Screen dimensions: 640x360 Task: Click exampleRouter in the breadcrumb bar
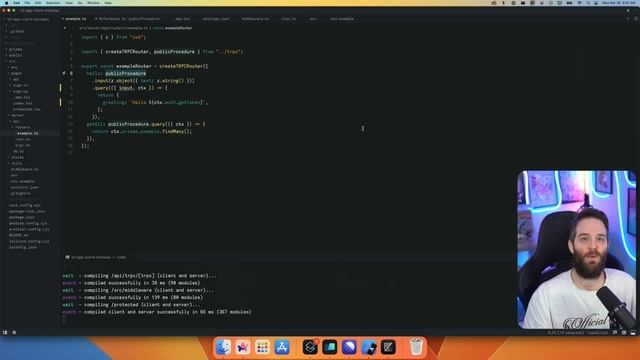pos(178,28)
